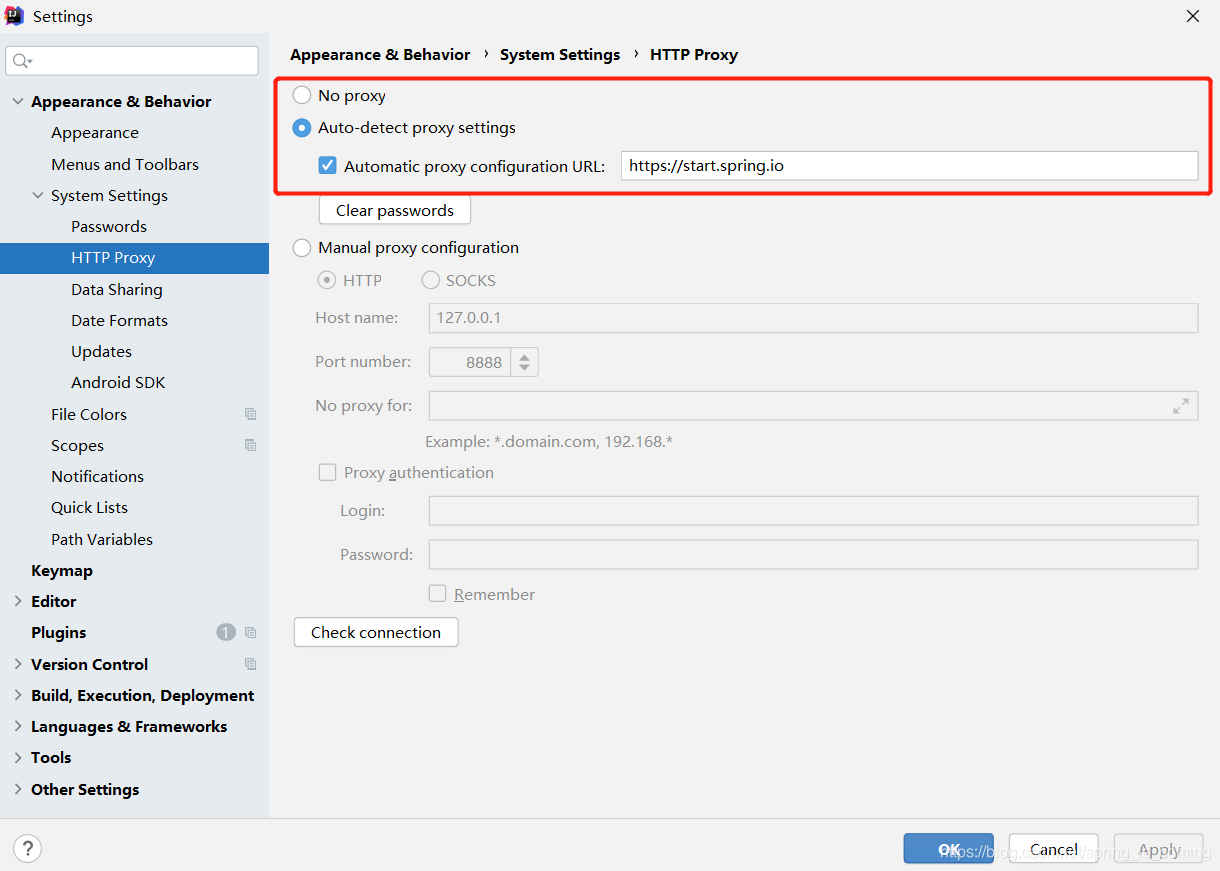The height and width of the screenshot is (871, 1220).
Task: Select the No proxy radio button
Action: click(x=302, y=96)
